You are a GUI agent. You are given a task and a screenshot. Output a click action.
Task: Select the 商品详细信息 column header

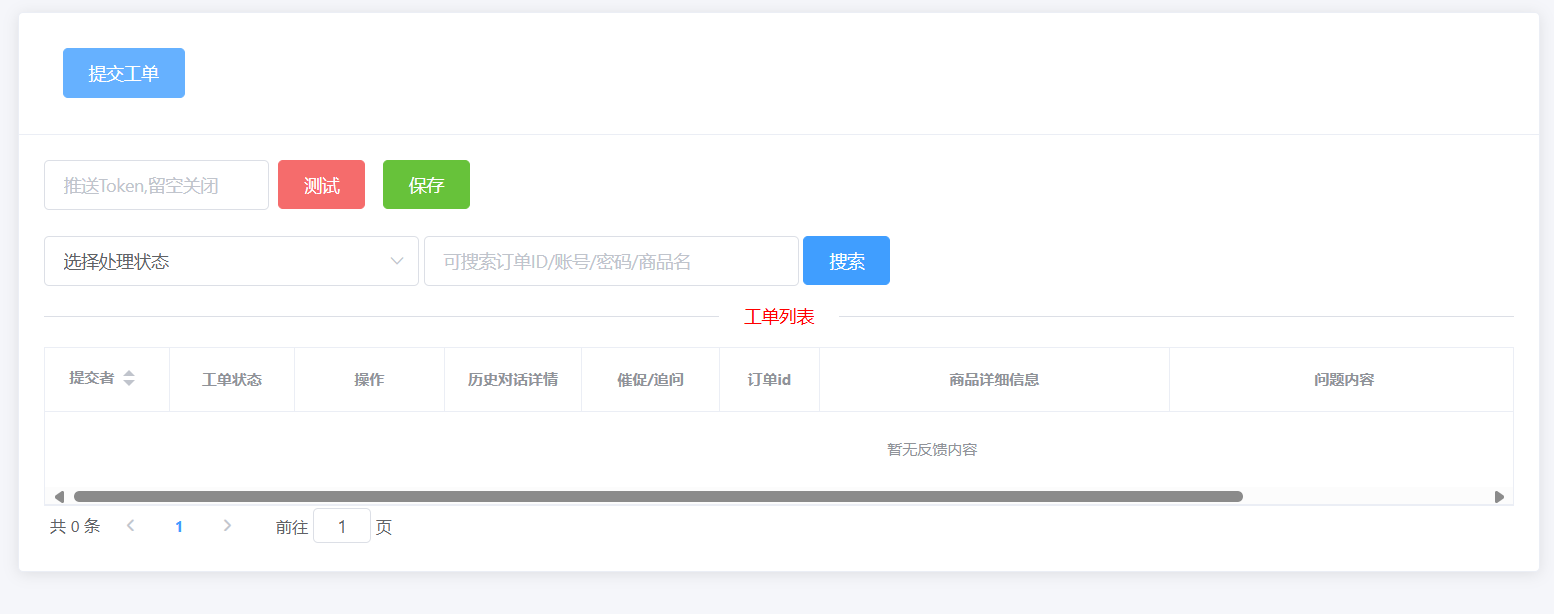click(x=994, y=380)
